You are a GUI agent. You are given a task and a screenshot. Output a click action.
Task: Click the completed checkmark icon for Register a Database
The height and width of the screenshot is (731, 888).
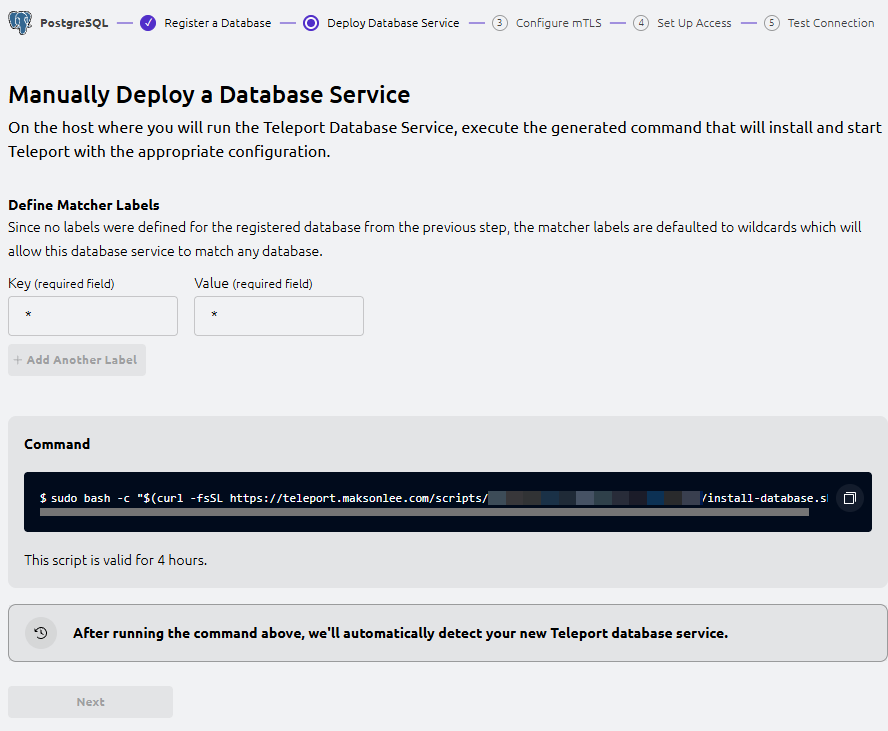coord(148,23)
